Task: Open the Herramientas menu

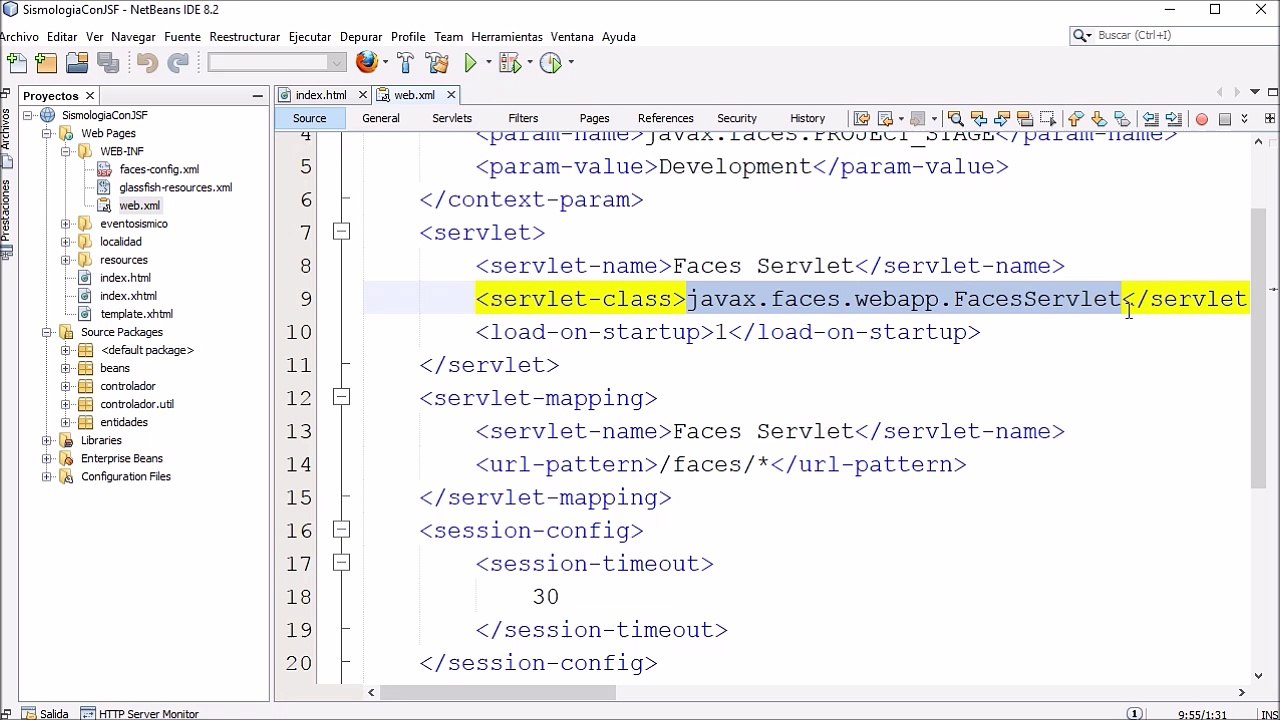Action: 507,37
